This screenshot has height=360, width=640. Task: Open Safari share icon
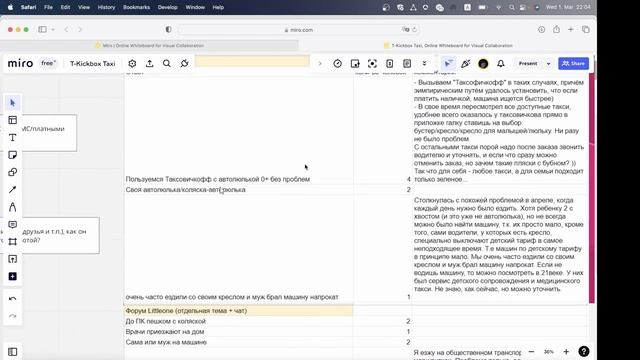pyautogui.click(x=556, y=29)
